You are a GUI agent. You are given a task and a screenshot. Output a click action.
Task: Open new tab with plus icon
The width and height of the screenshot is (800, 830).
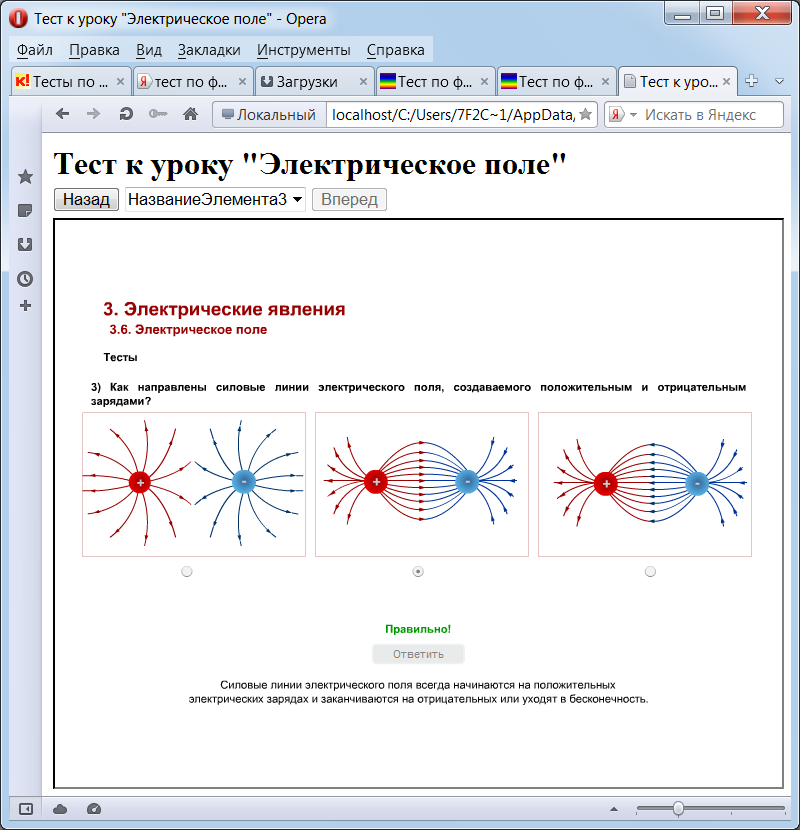tap(751, 81)
